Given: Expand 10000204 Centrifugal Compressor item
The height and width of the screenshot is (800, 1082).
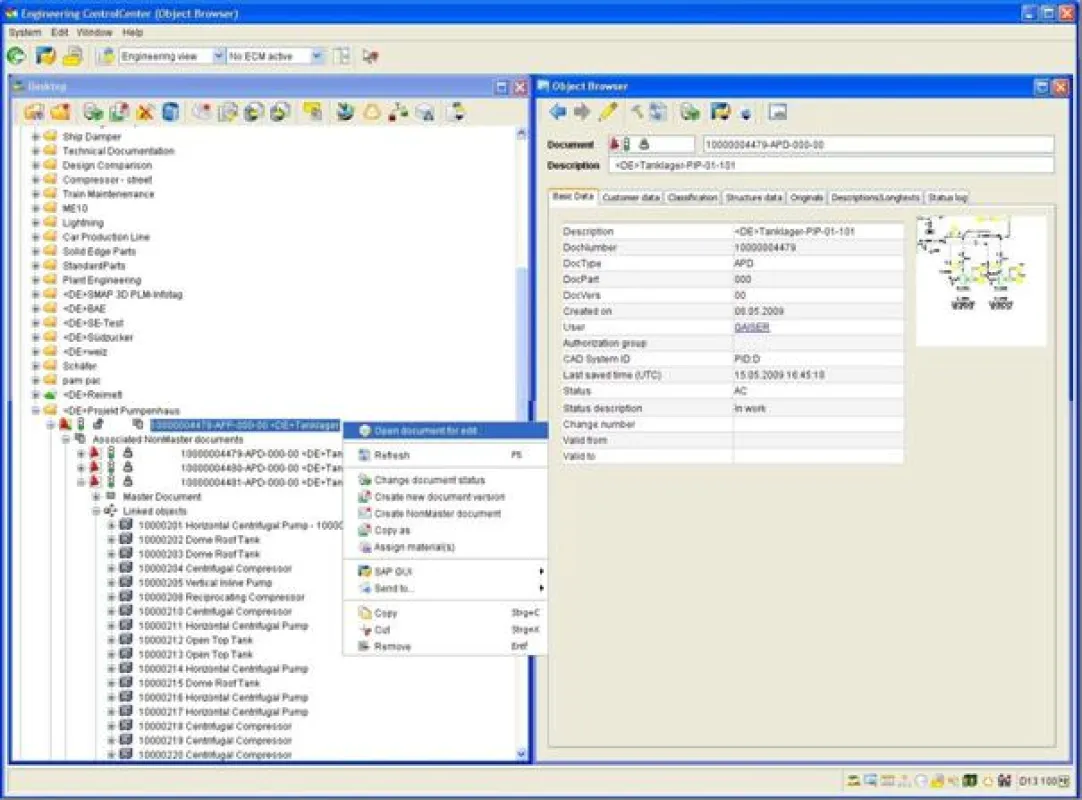Looking at the screenshot, I should tap(111, 569).
